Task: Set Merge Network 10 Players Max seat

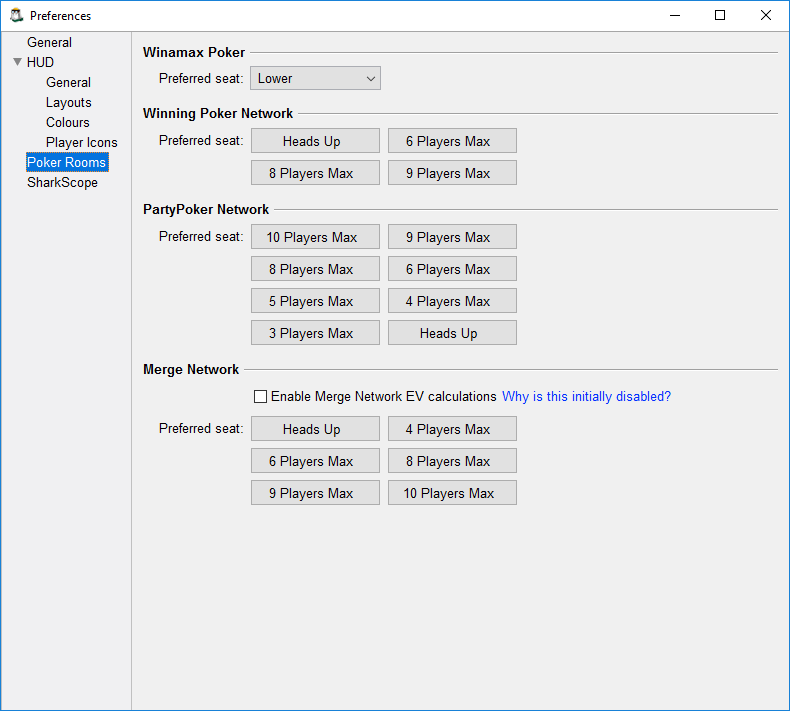Action: [x=452, y=493]
